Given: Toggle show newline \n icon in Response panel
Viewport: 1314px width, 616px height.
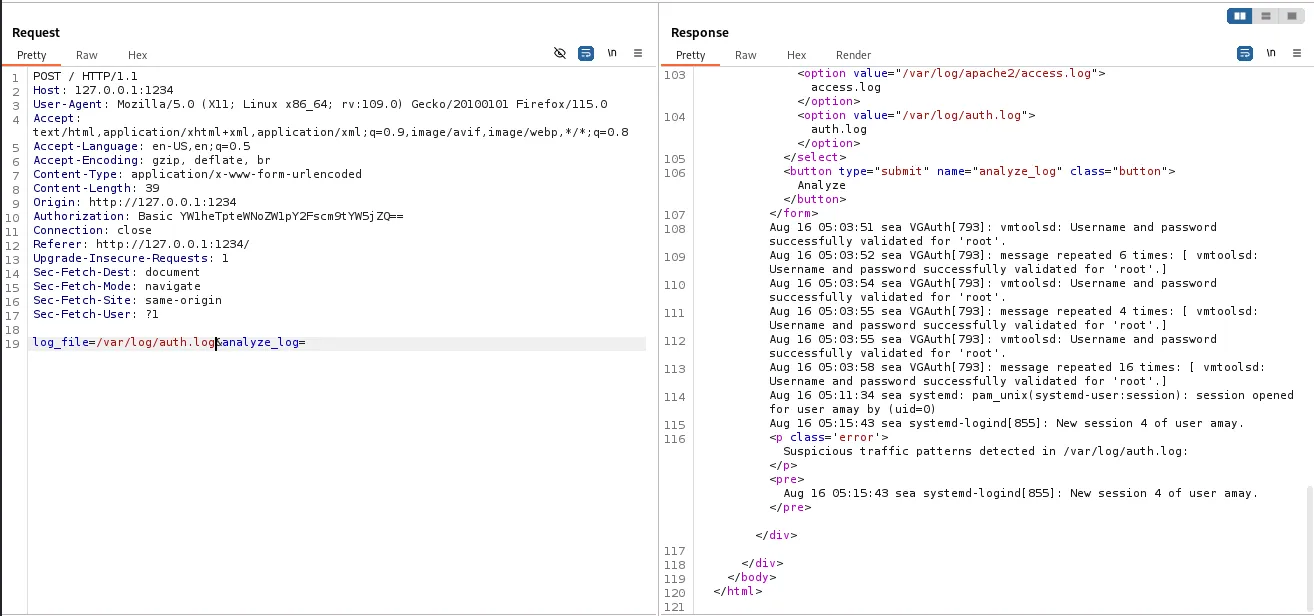Looking at the screenshot, I should click(1271, 53).
